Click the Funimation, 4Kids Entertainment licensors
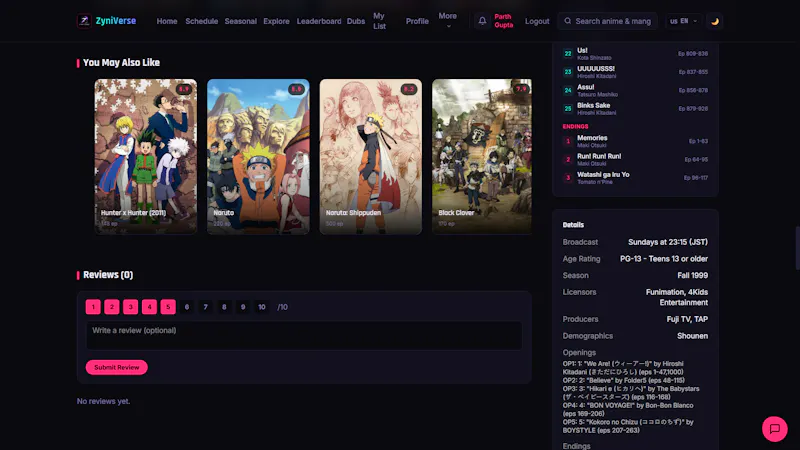Screen dimensions: 800x450 [x=677, y=297]
